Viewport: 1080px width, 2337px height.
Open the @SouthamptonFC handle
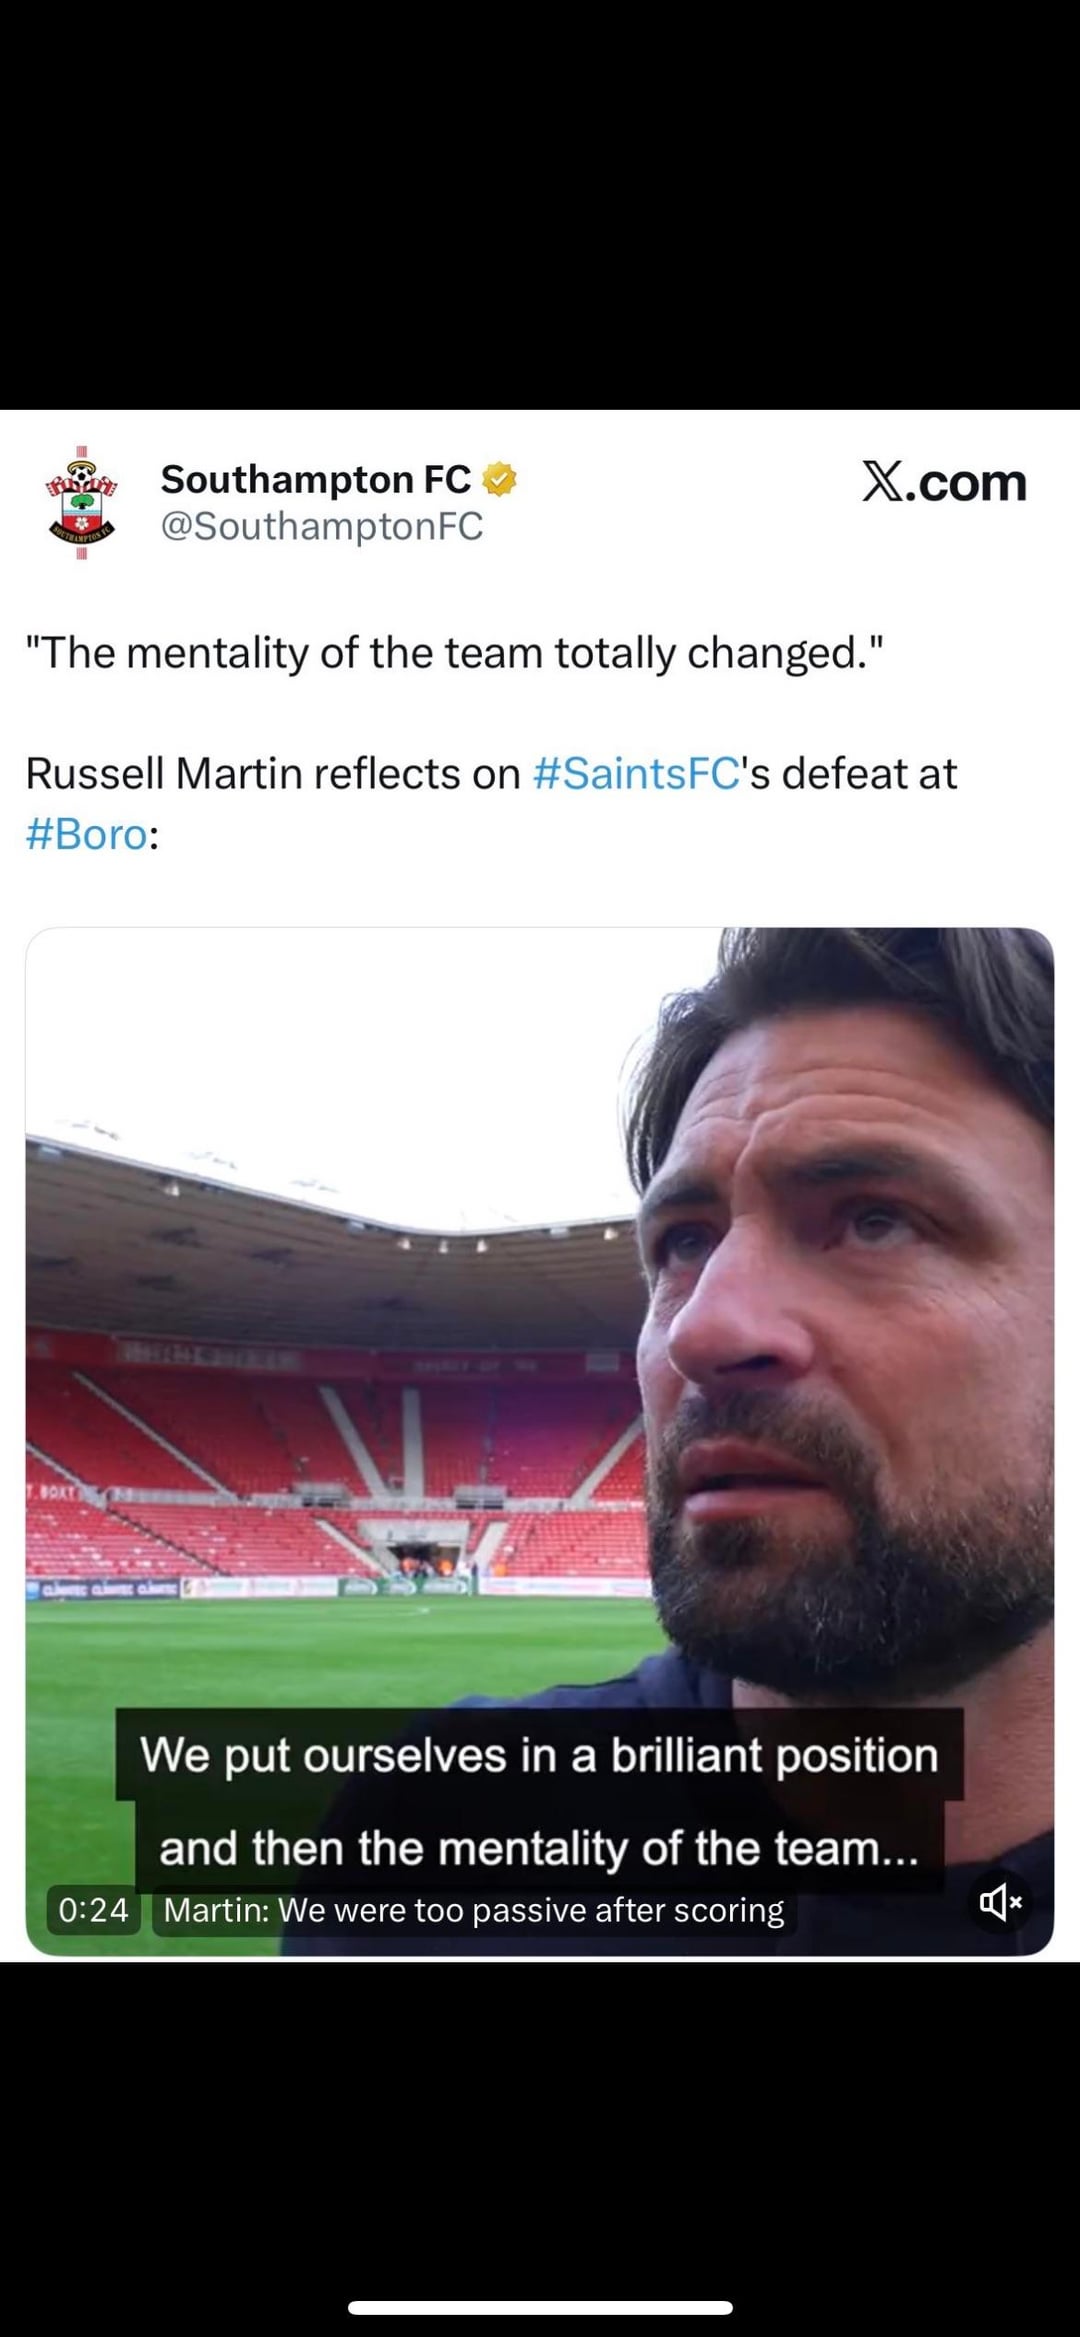(x=321, y=526)
